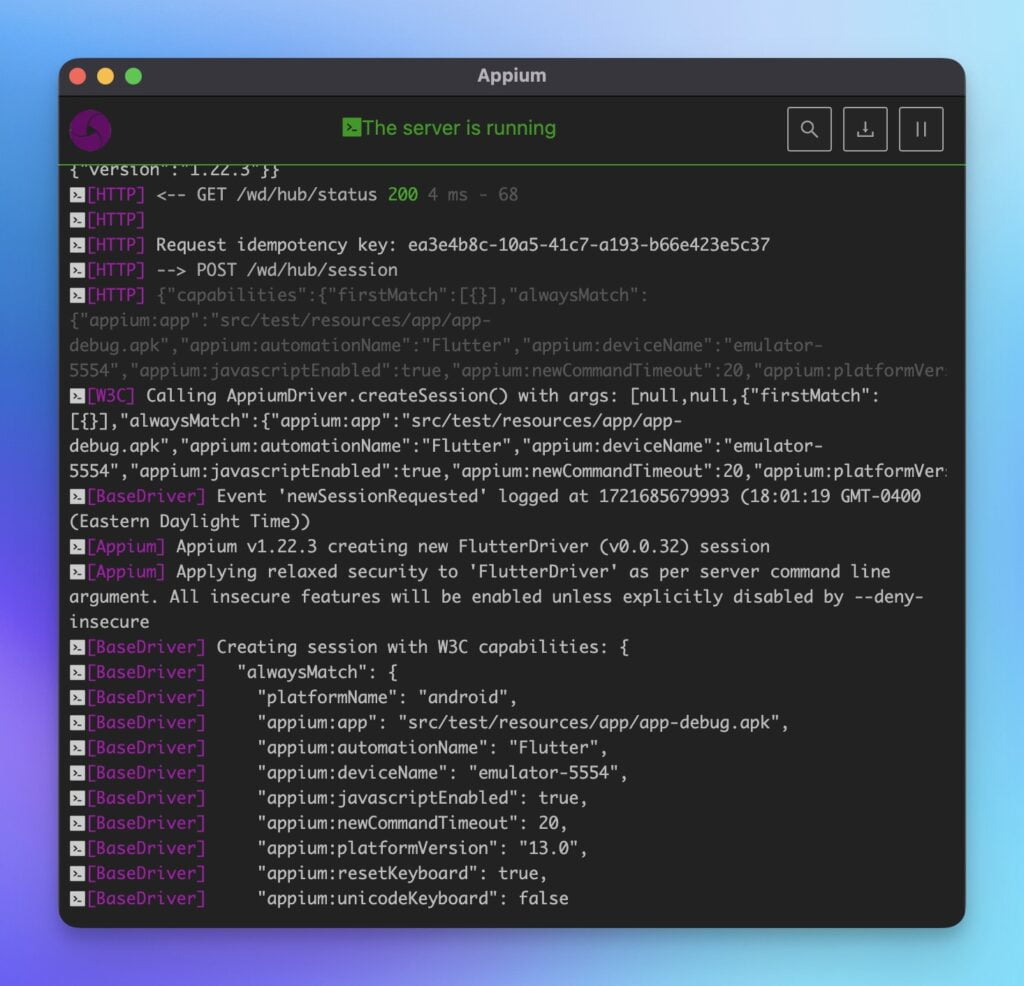Screen dimensions: 1024x986
Task: Click 'GET /wd/hub/status' log text
Action: click(x=287, y=195)
